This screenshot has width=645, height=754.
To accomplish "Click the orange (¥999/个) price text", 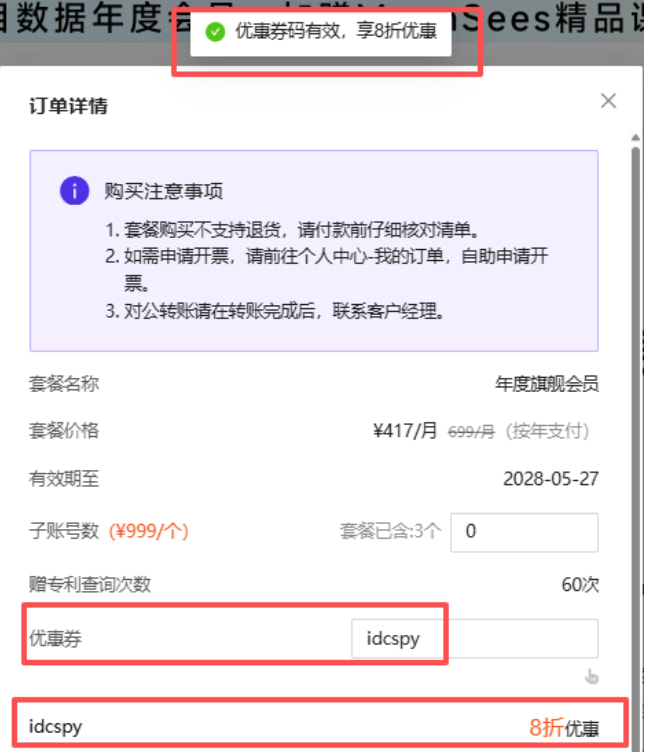I will coord(149,531).
